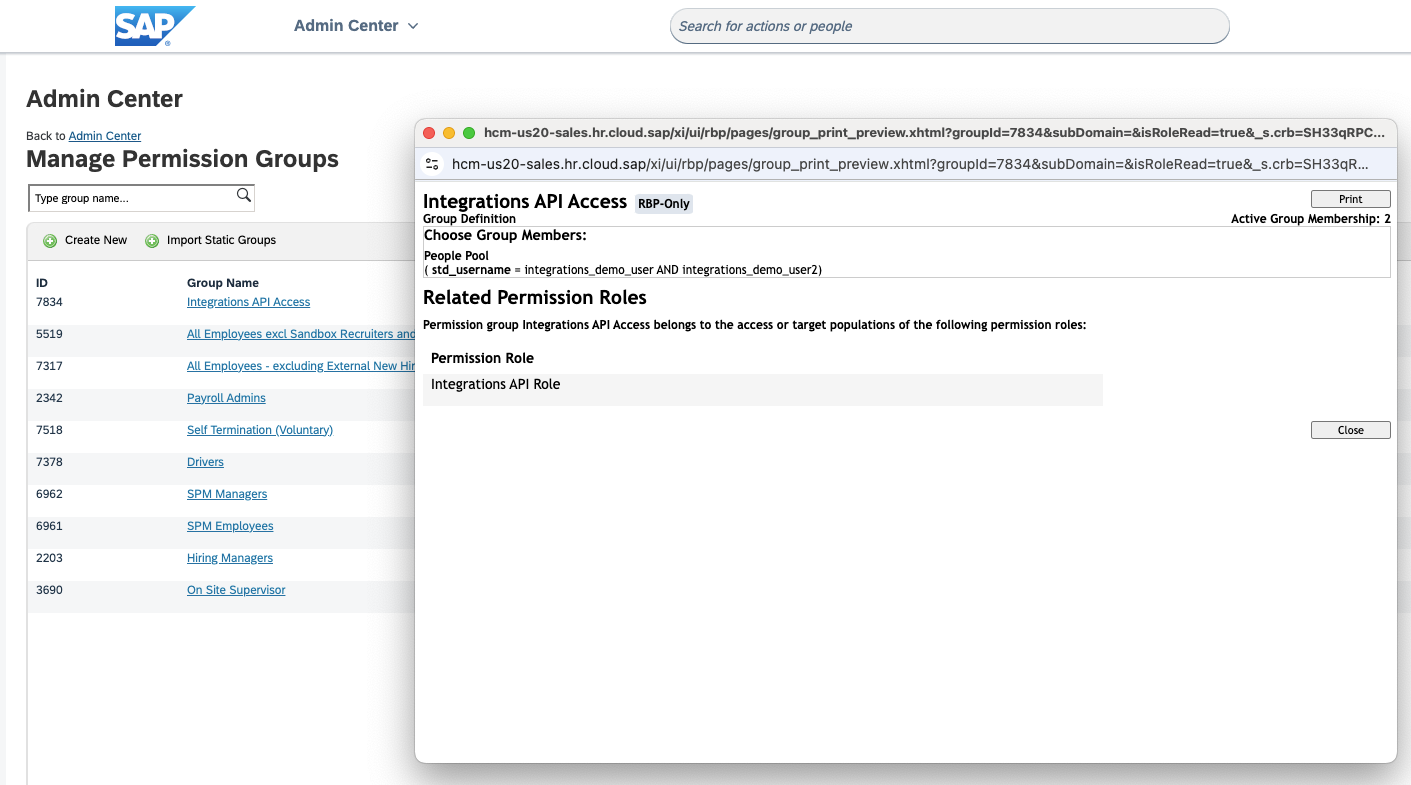The image size is (1411, 785).
Task: Select ID 7317 in the table
Action: (x=49, y=366)
